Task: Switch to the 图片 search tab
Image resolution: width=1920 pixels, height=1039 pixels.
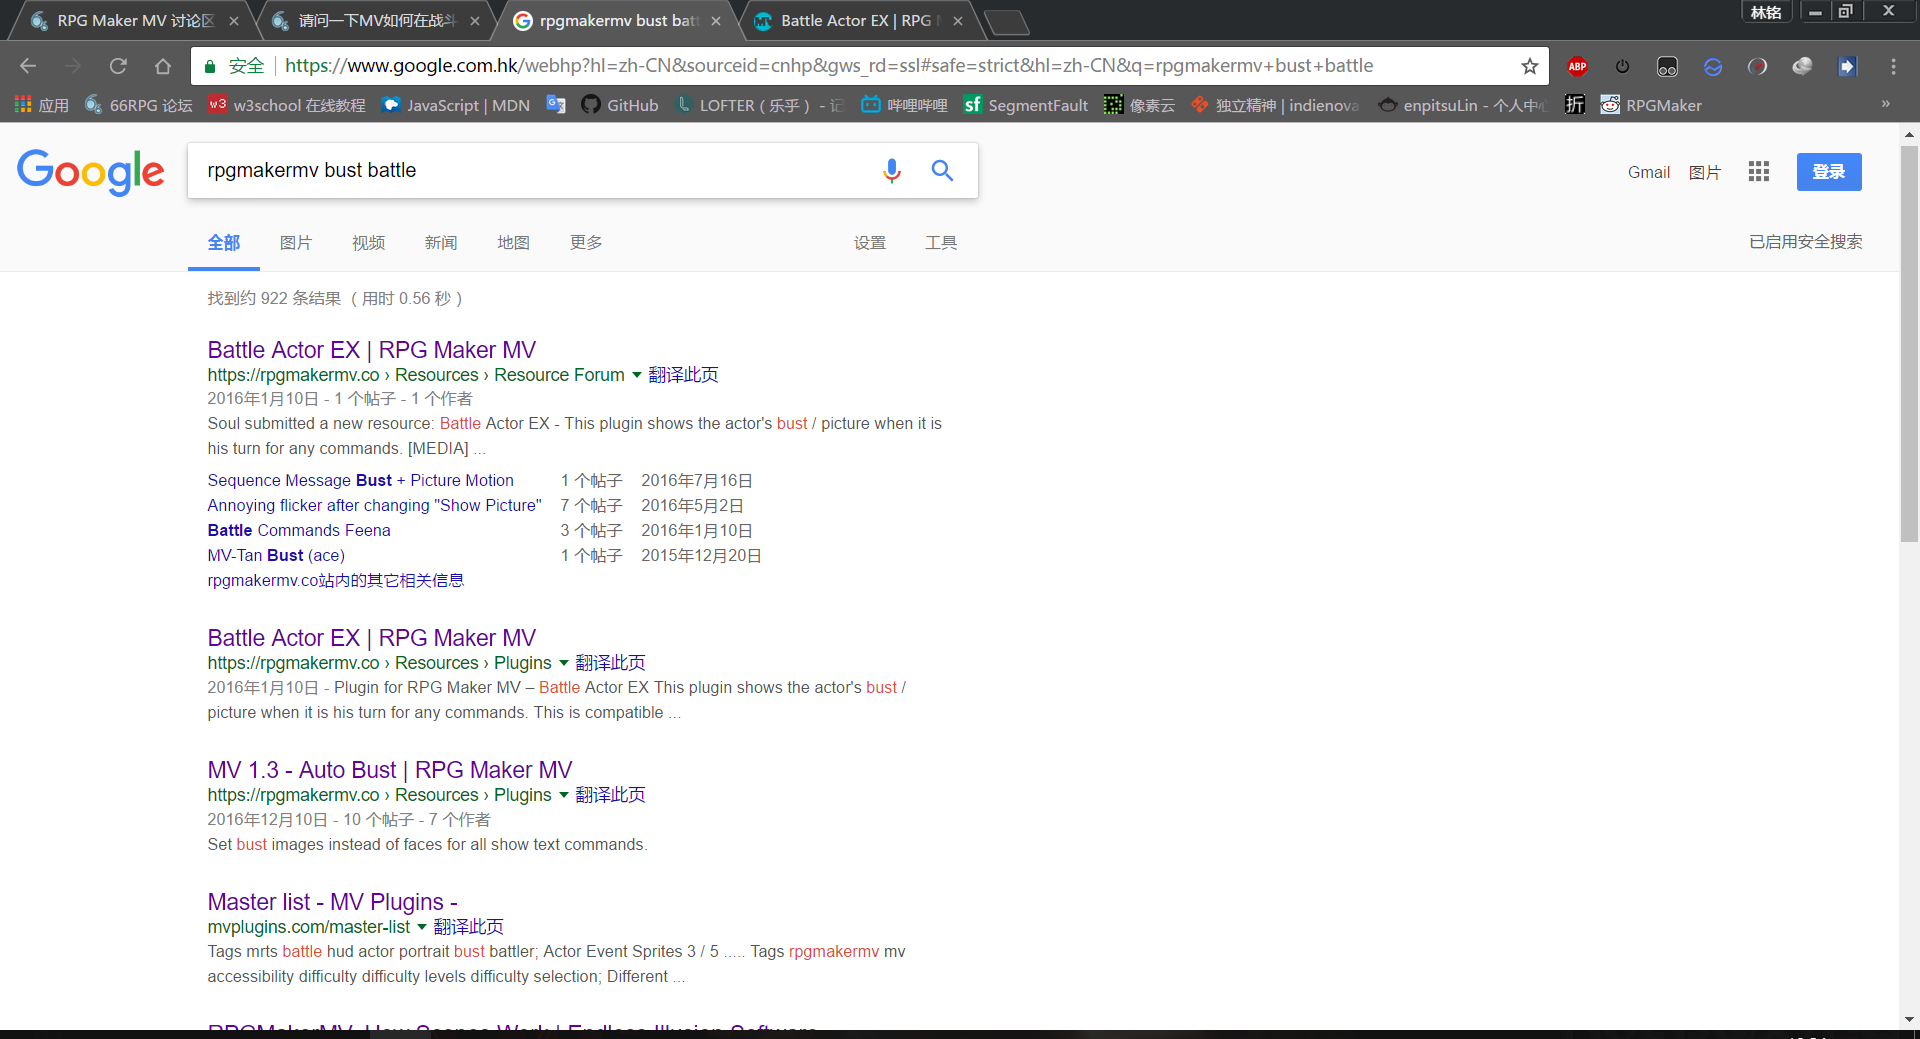Action: (x=296, y=243)
